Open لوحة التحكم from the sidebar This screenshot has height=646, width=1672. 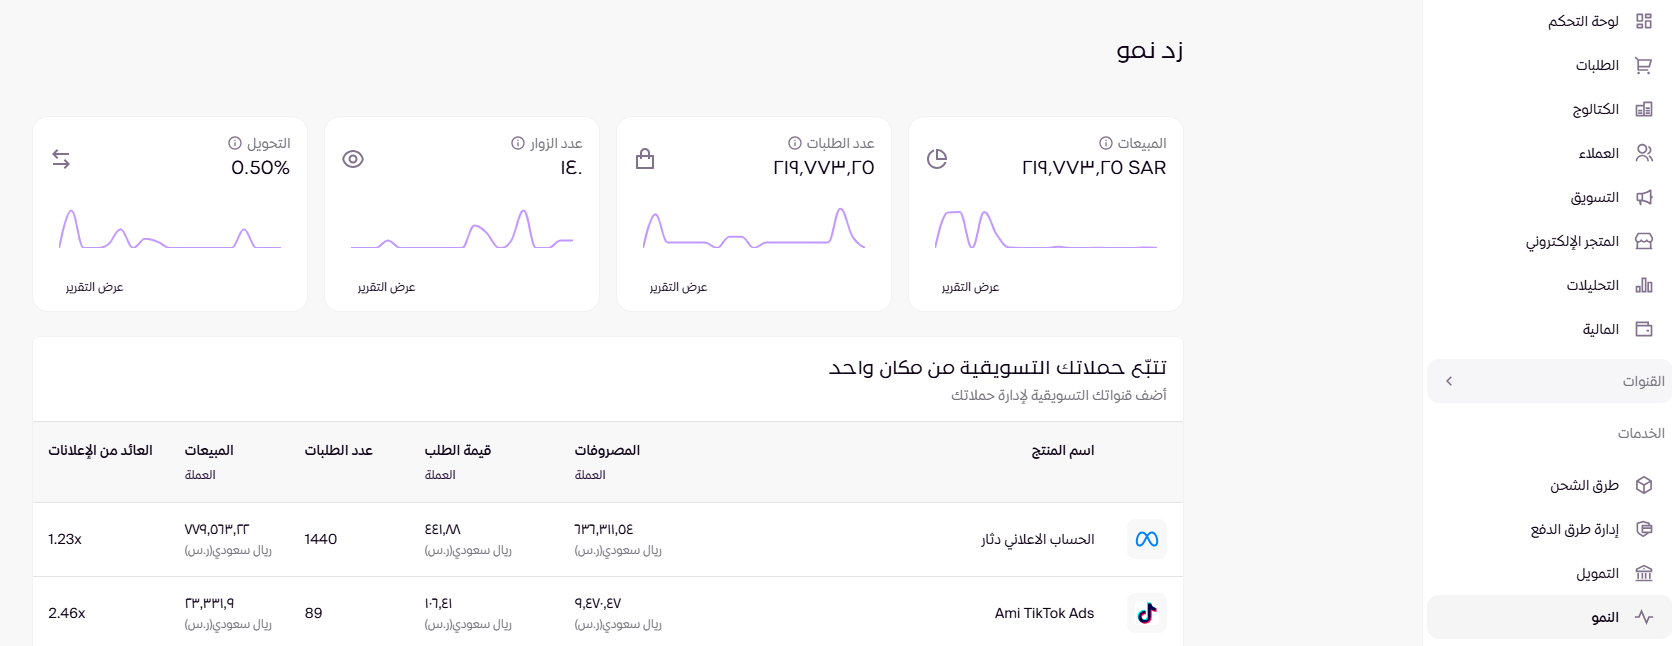pos(1583,21)
